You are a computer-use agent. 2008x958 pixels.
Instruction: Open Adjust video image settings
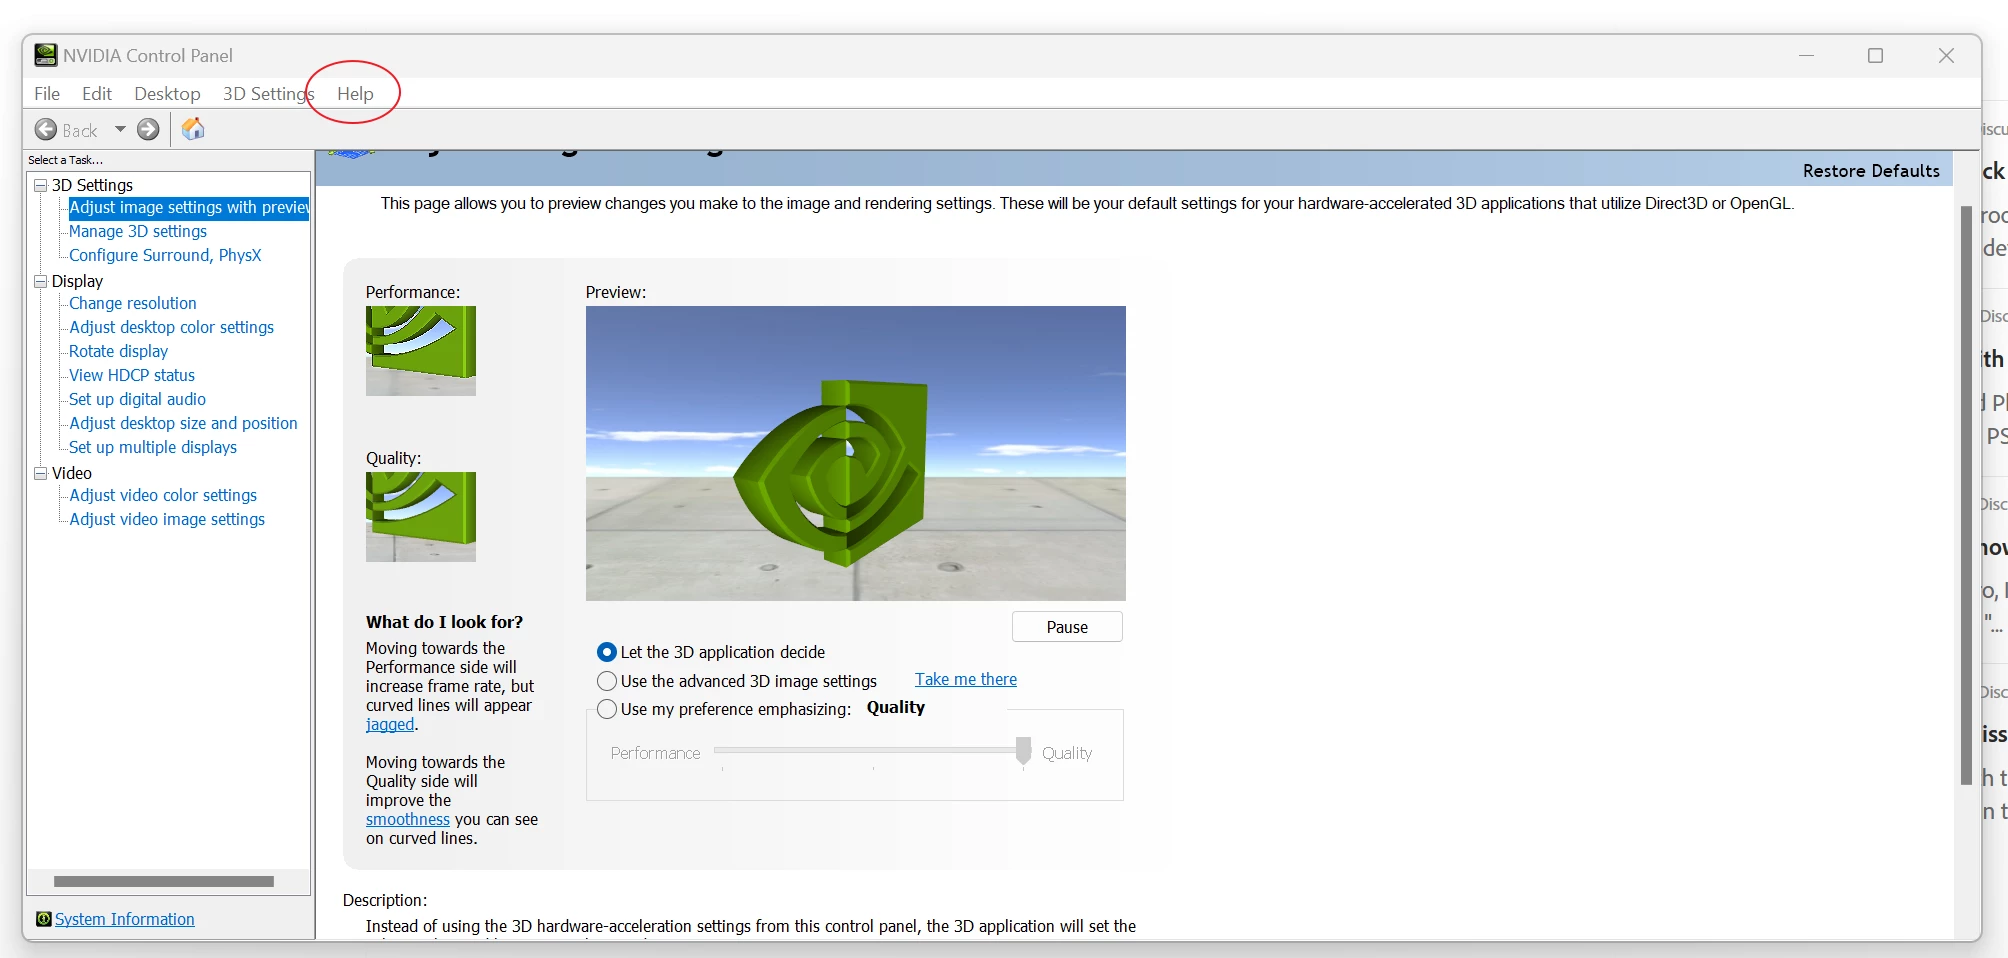[167, 519]
